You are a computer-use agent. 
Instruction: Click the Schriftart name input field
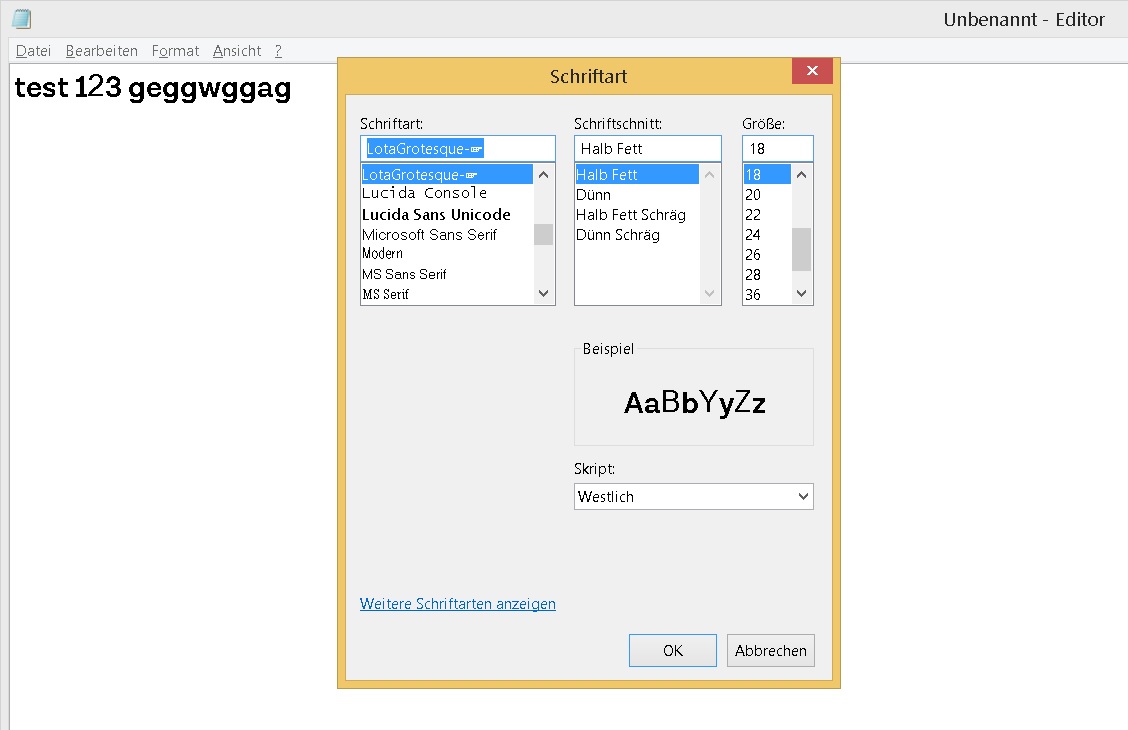[458, 149]
